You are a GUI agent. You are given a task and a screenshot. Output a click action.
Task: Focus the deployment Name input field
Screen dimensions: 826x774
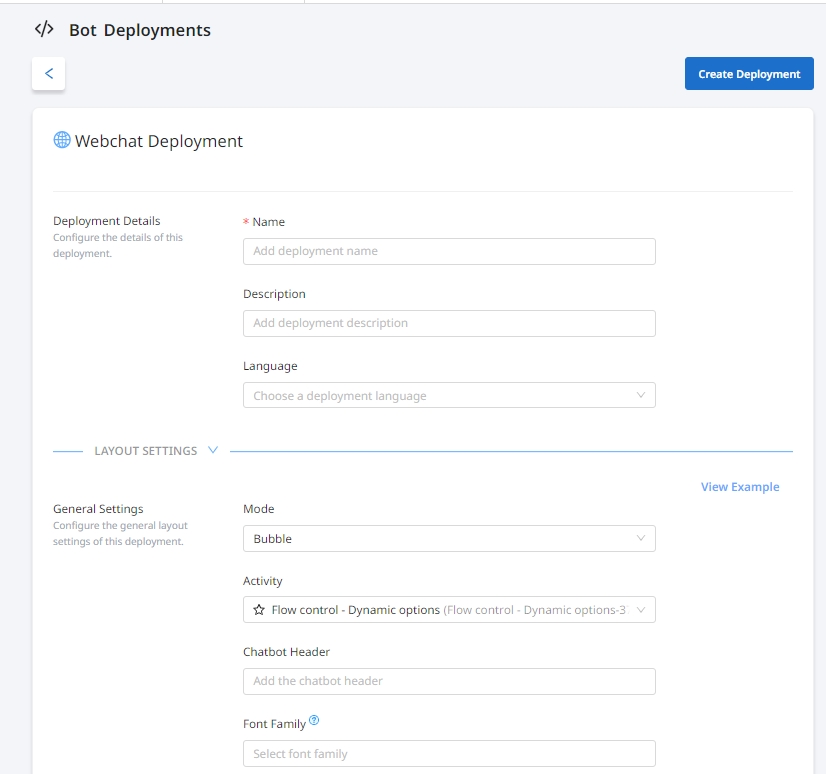tap(449, 251)
